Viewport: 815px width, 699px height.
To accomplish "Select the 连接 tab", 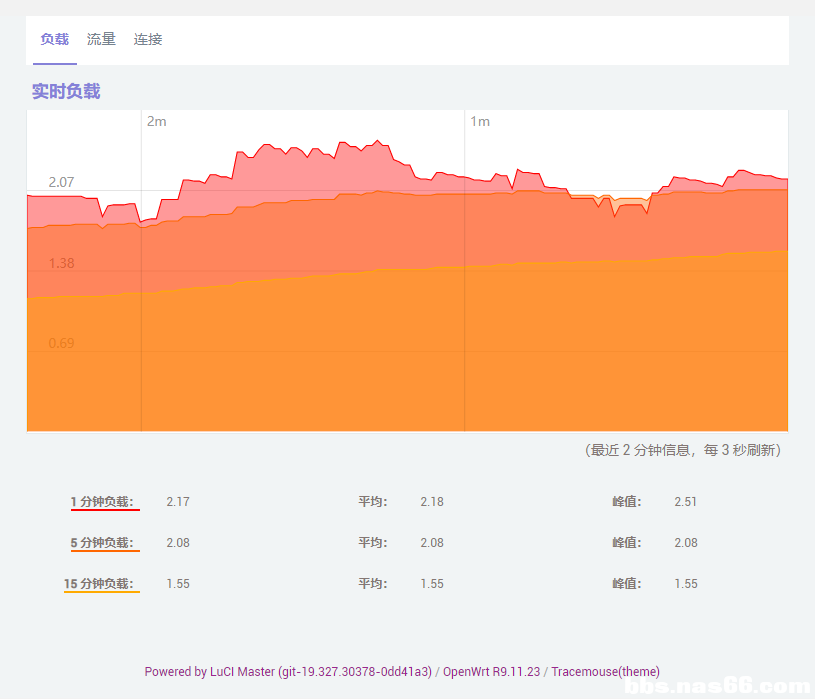I will (148, 40).
